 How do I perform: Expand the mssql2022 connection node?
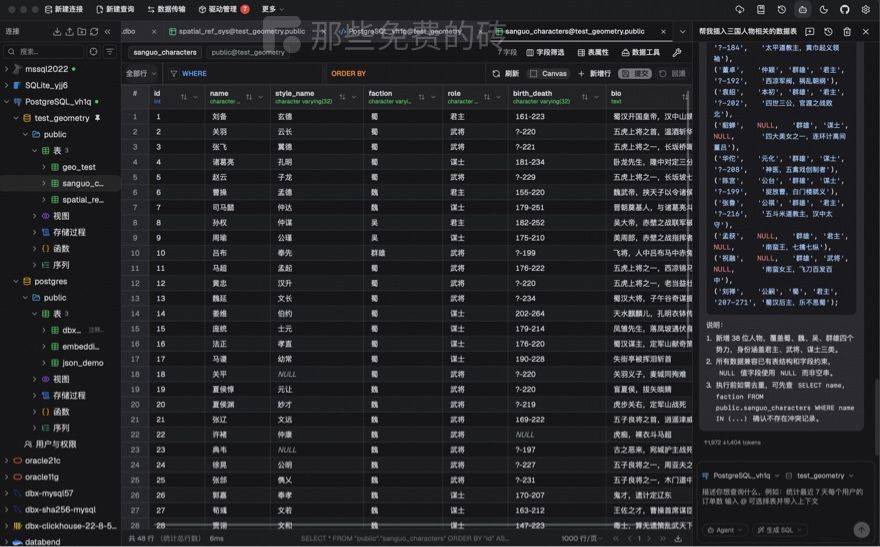[x=6, y=69]
